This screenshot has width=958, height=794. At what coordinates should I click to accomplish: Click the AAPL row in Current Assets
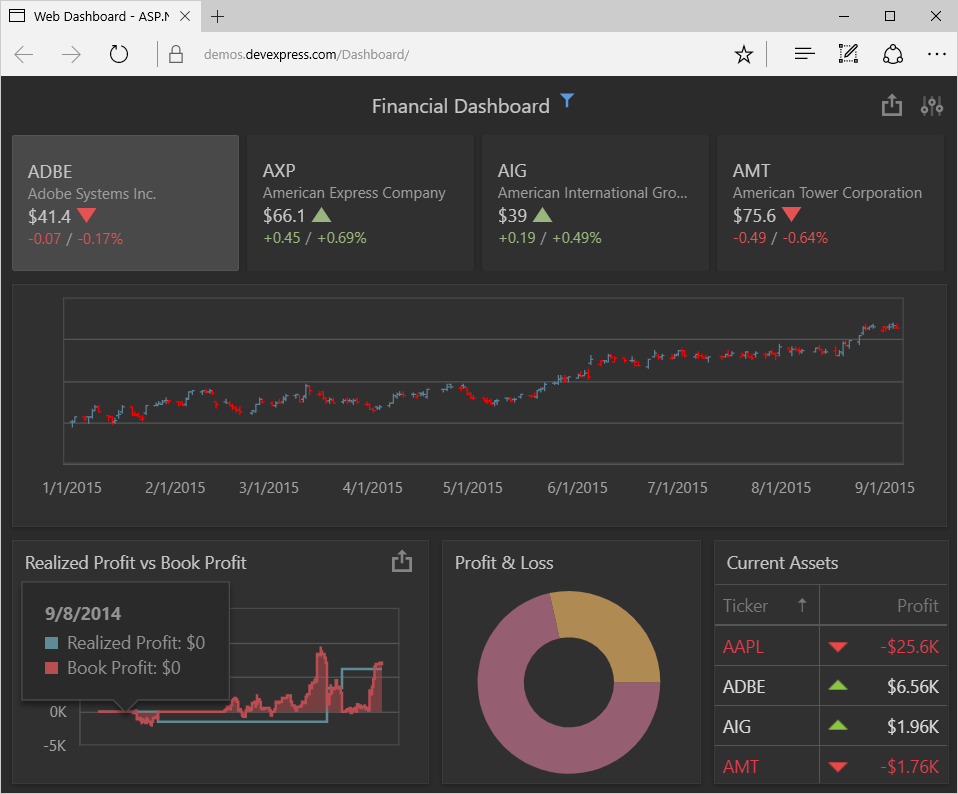[x=830, y=647]
